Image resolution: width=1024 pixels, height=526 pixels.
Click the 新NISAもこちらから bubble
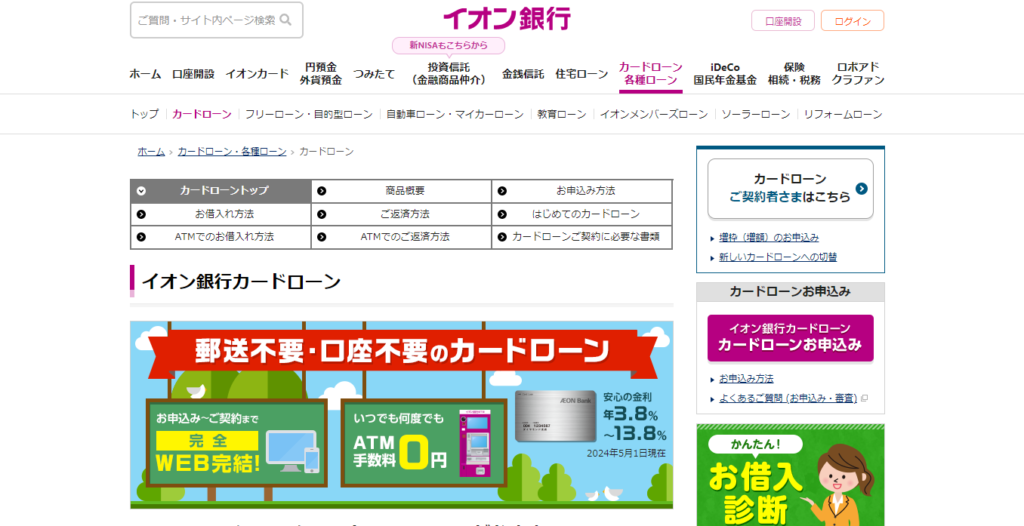point(449,46)
